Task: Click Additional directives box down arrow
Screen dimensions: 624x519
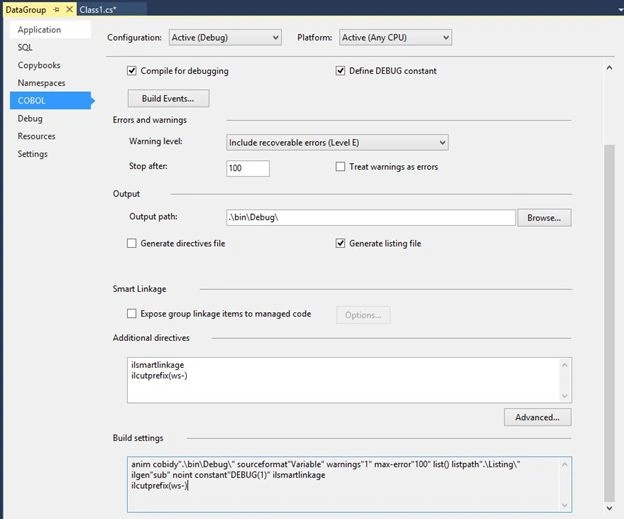Action: click(564, 396)
